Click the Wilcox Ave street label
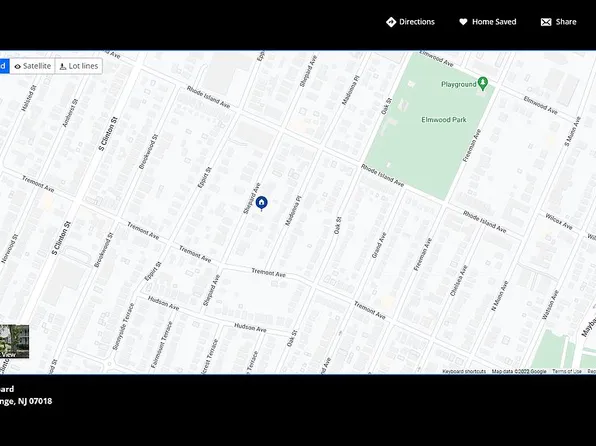596x446 pixels. point(559,221)
